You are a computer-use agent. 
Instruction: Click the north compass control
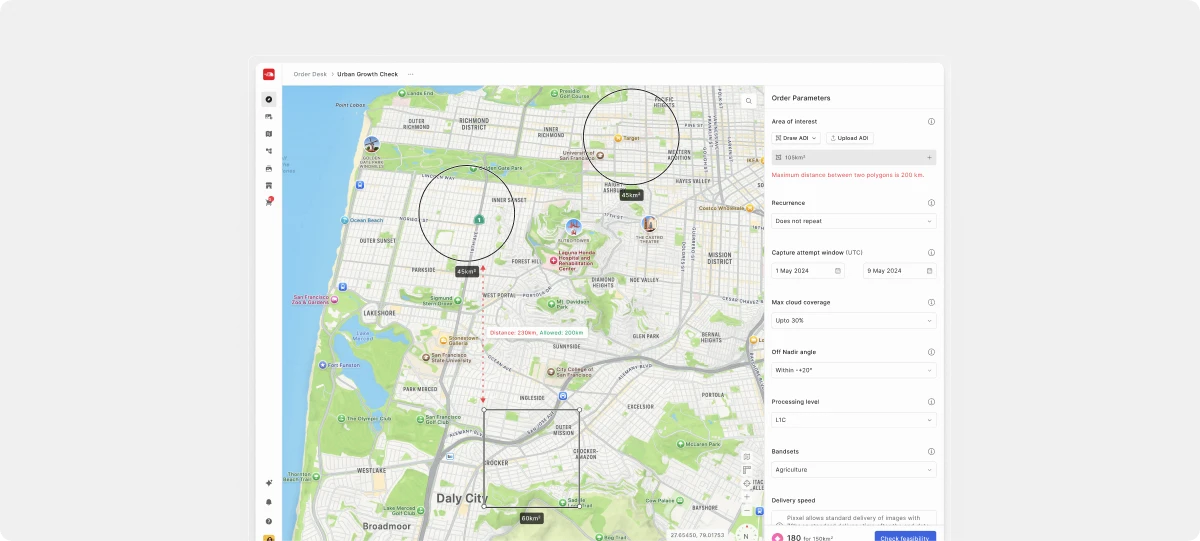(x=747, y=534)
